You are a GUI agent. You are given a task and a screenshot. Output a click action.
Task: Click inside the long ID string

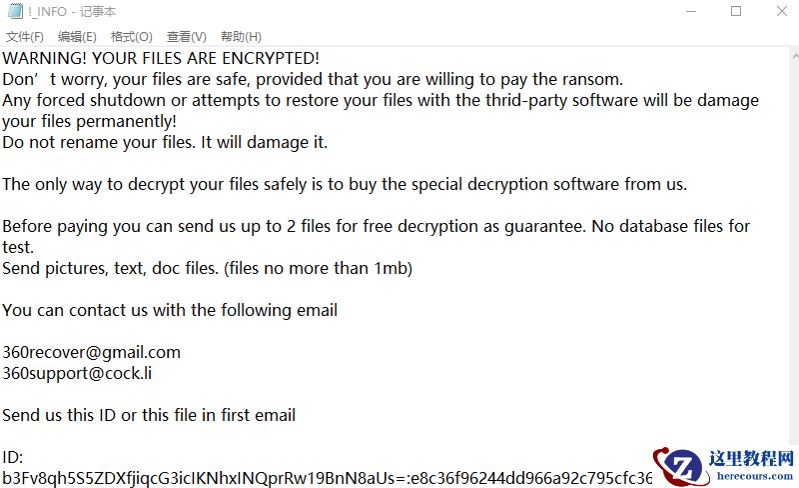(300, 478)
